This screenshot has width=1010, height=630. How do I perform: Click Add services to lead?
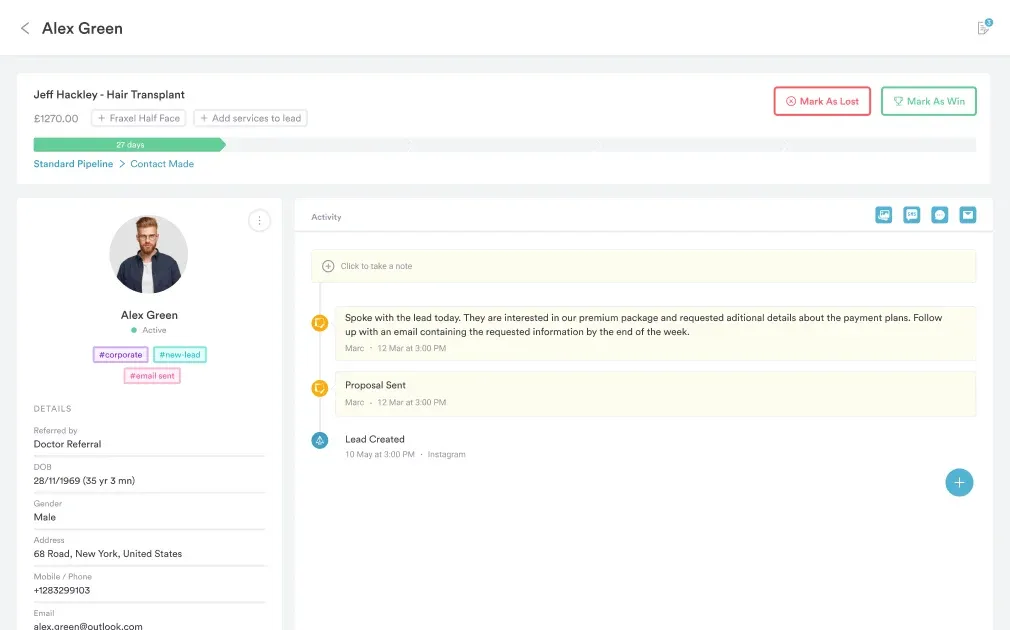coord(250,118)
